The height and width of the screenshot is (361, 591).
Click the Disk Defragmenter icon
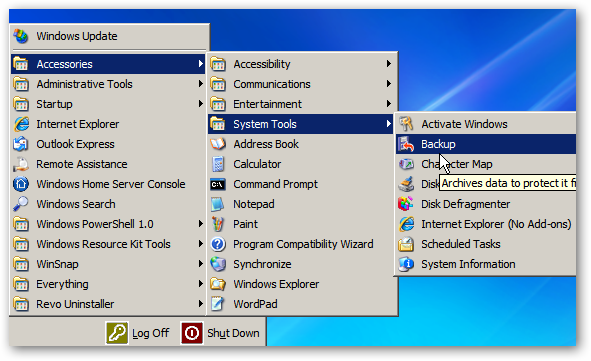pyautogui.click(x=406, y=204)
